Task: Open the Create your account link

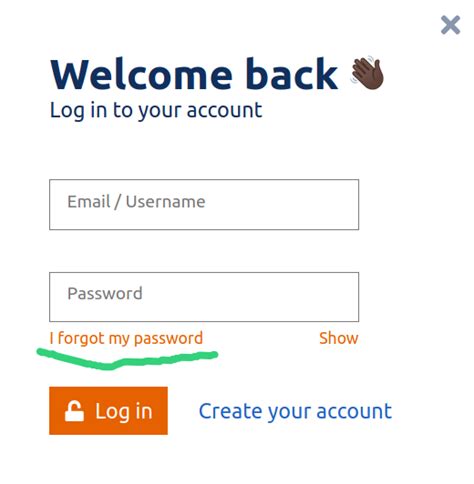Action: (295, 412)
